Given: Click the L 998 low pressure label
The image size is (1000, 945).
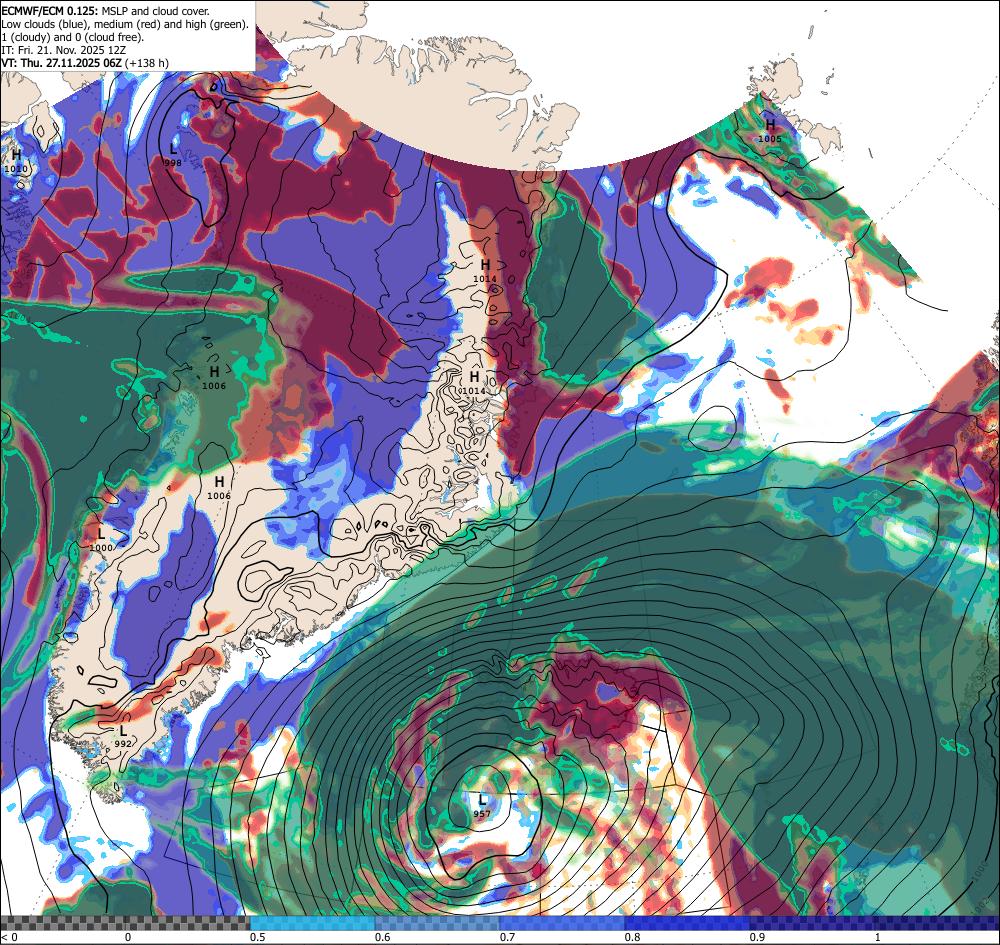Looking at the screenshot, I should pos(173,155).
